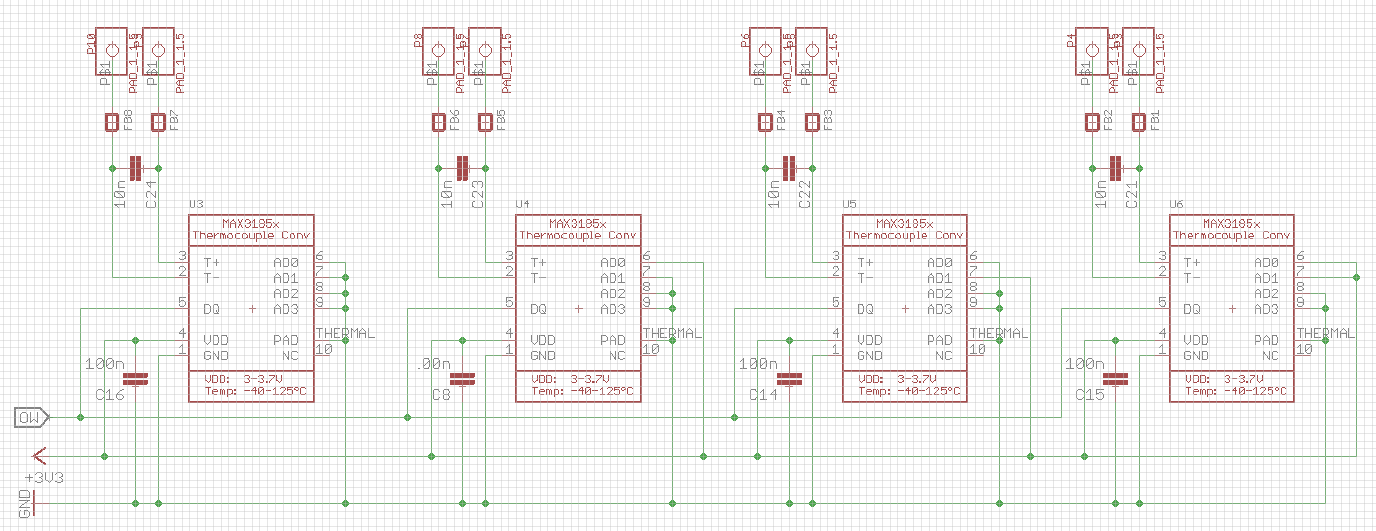
Task: Select the P6 pad connector
Action: (x=765, y=51)
